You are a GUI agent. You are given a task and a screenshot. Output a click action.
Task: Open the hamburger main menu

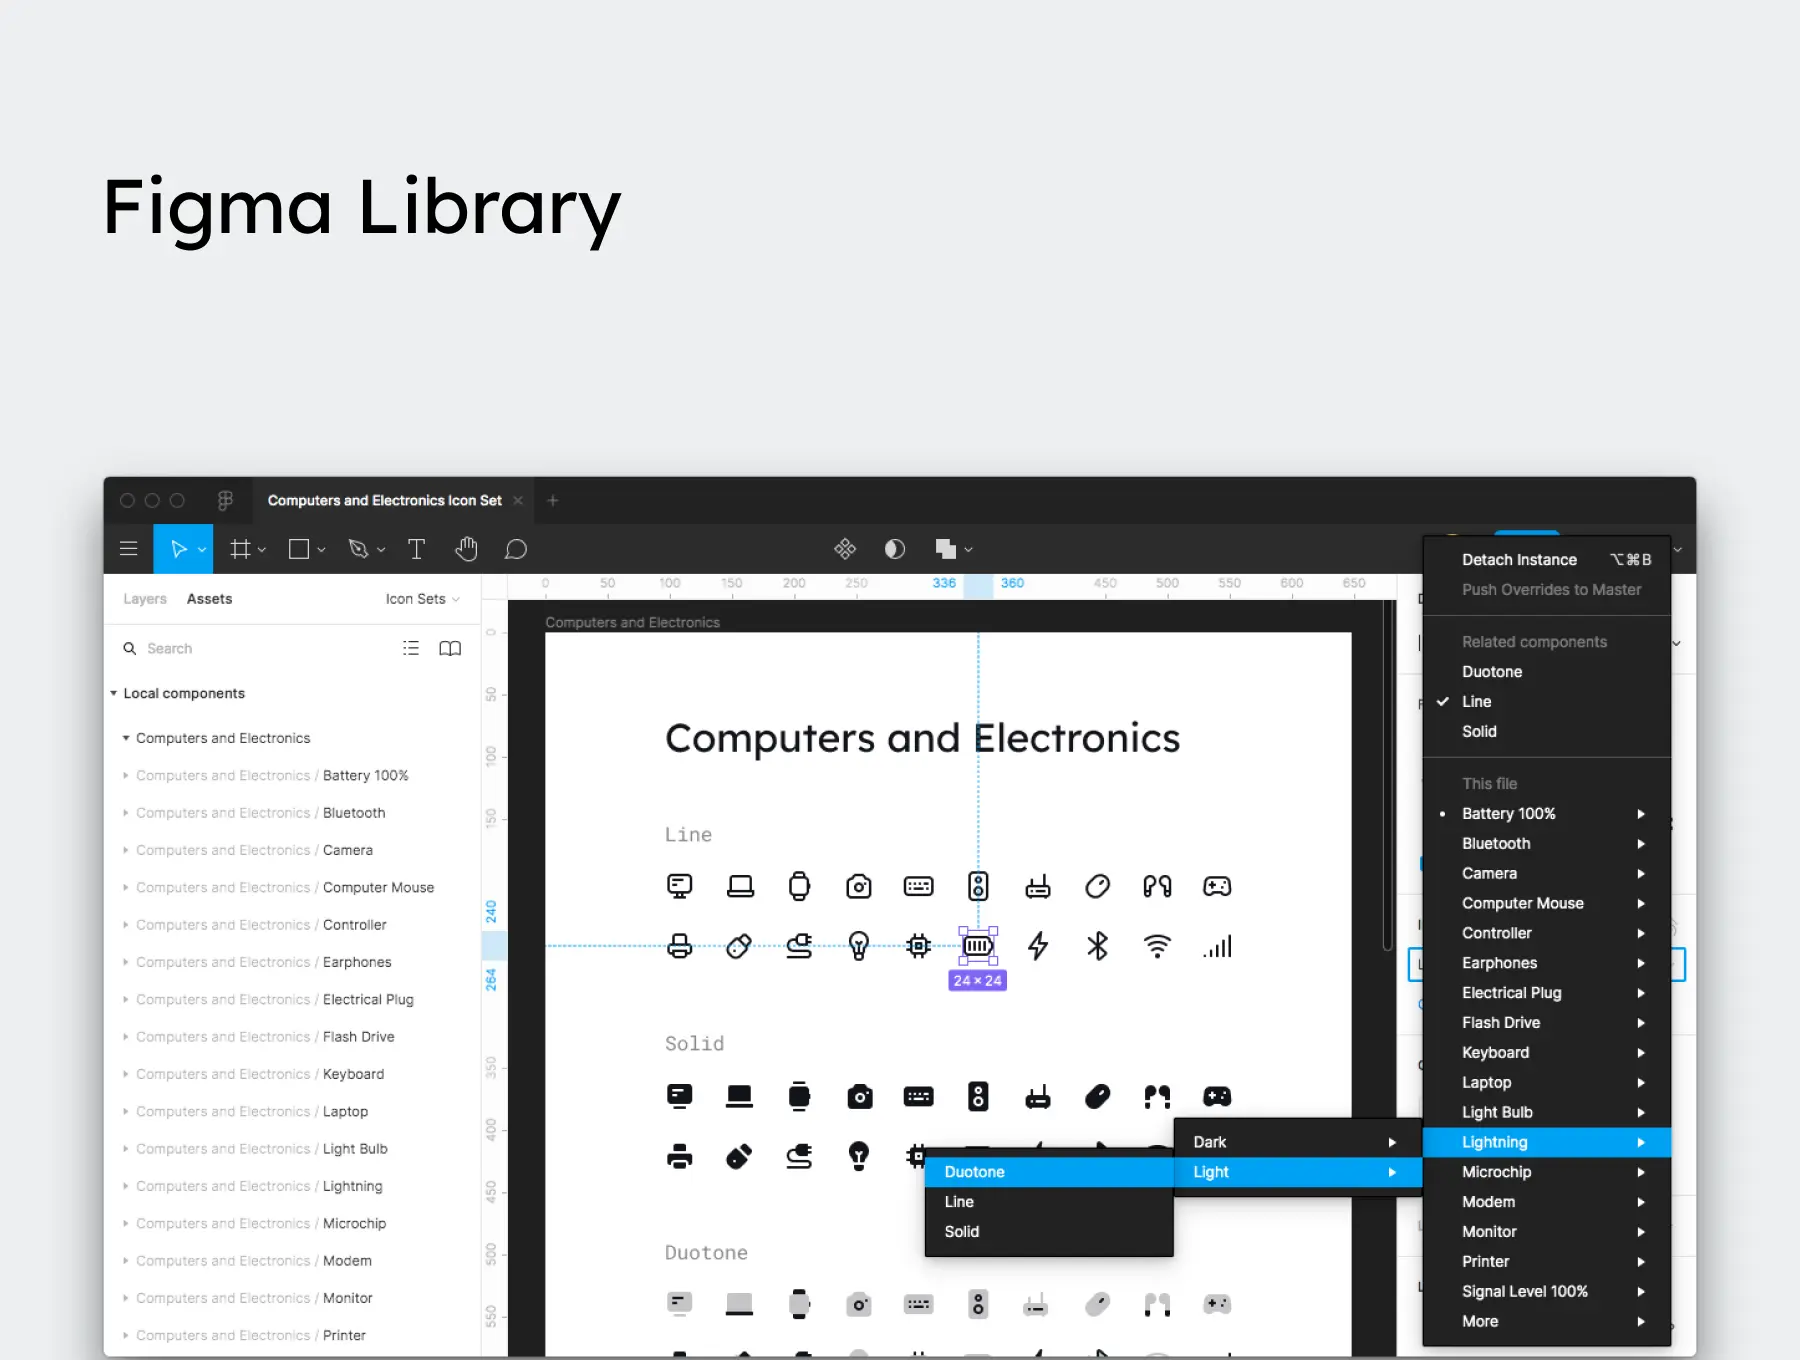[128, 549]
